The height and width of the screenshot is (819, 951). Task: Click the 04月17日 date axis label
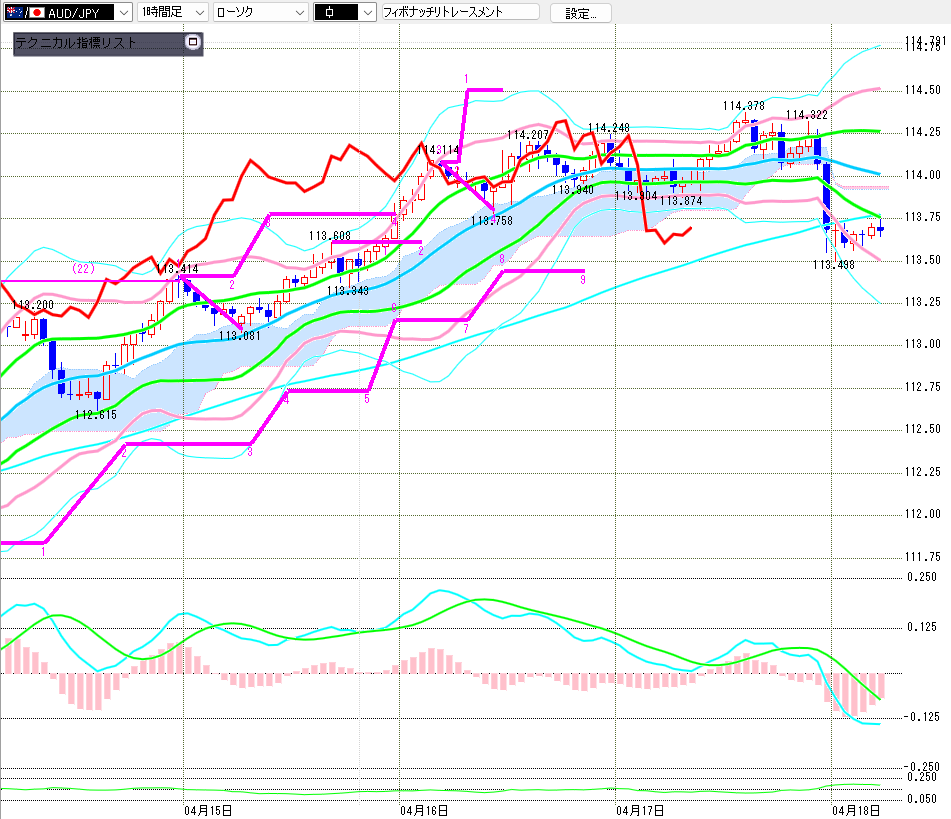tap(641, 809)
